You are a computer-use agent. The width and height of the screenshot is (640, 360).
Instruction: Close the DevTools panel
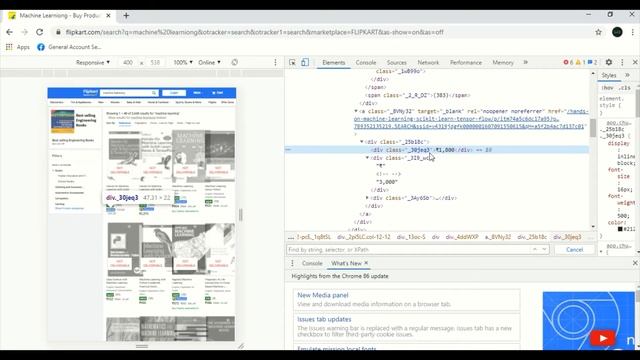(635, 62)
